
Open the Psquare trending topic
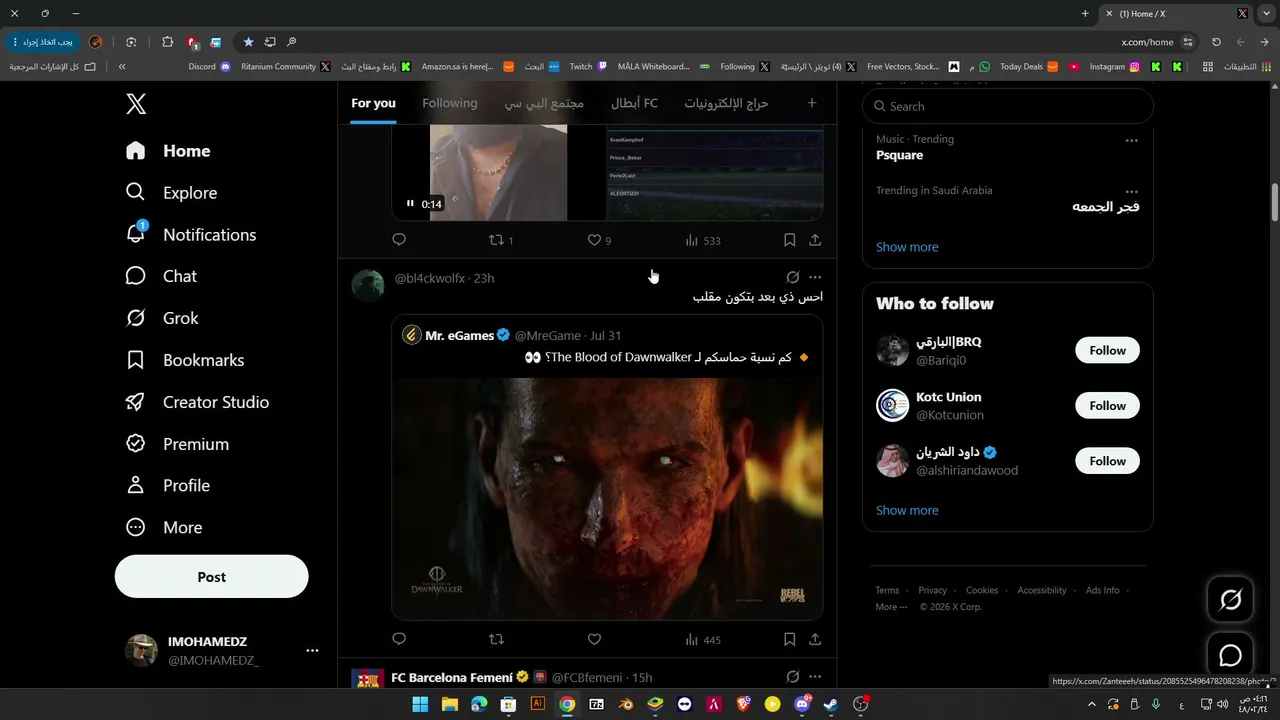(x=900, y=156)
